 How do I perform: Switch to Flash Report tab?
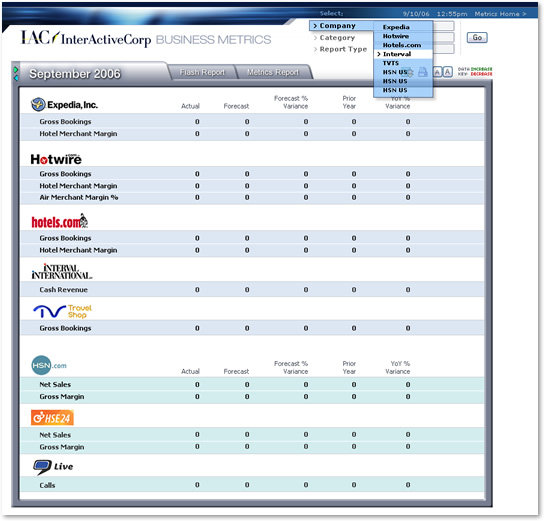(202, 72)
